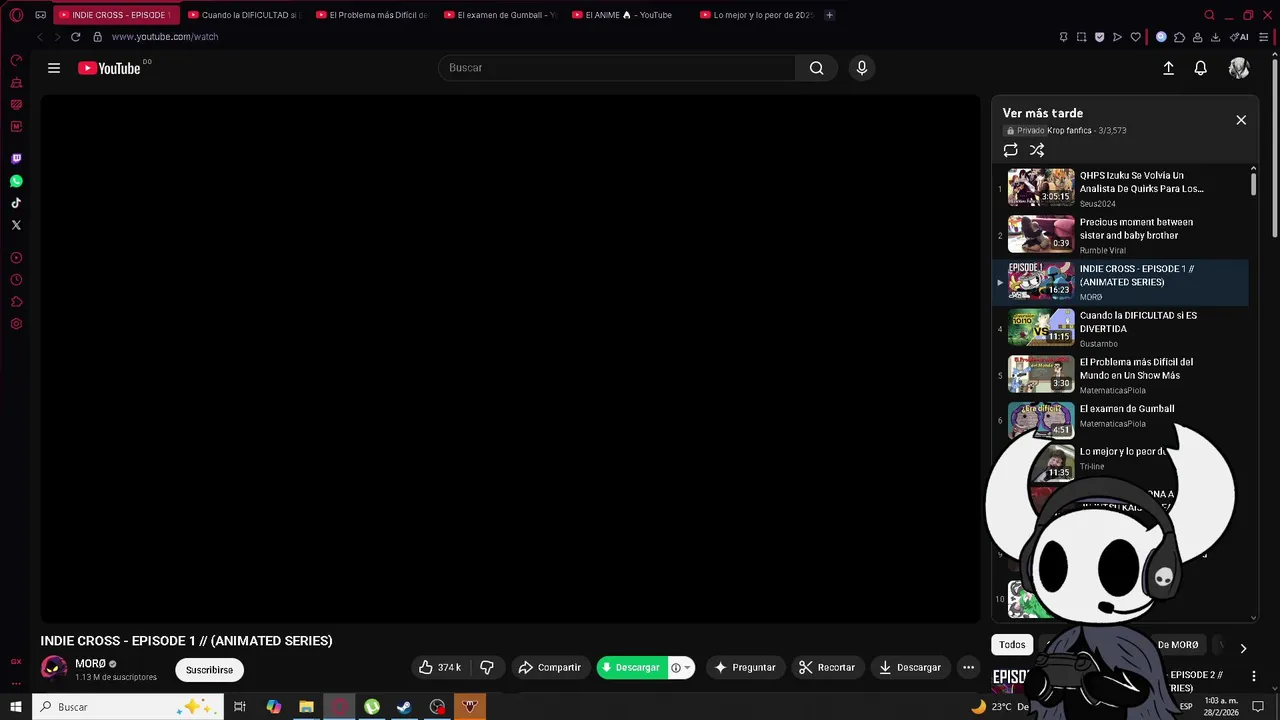Open the Aria AI button in toolbar
The width and height of the screenshot is (1280, 720).
pos(1240,37)
